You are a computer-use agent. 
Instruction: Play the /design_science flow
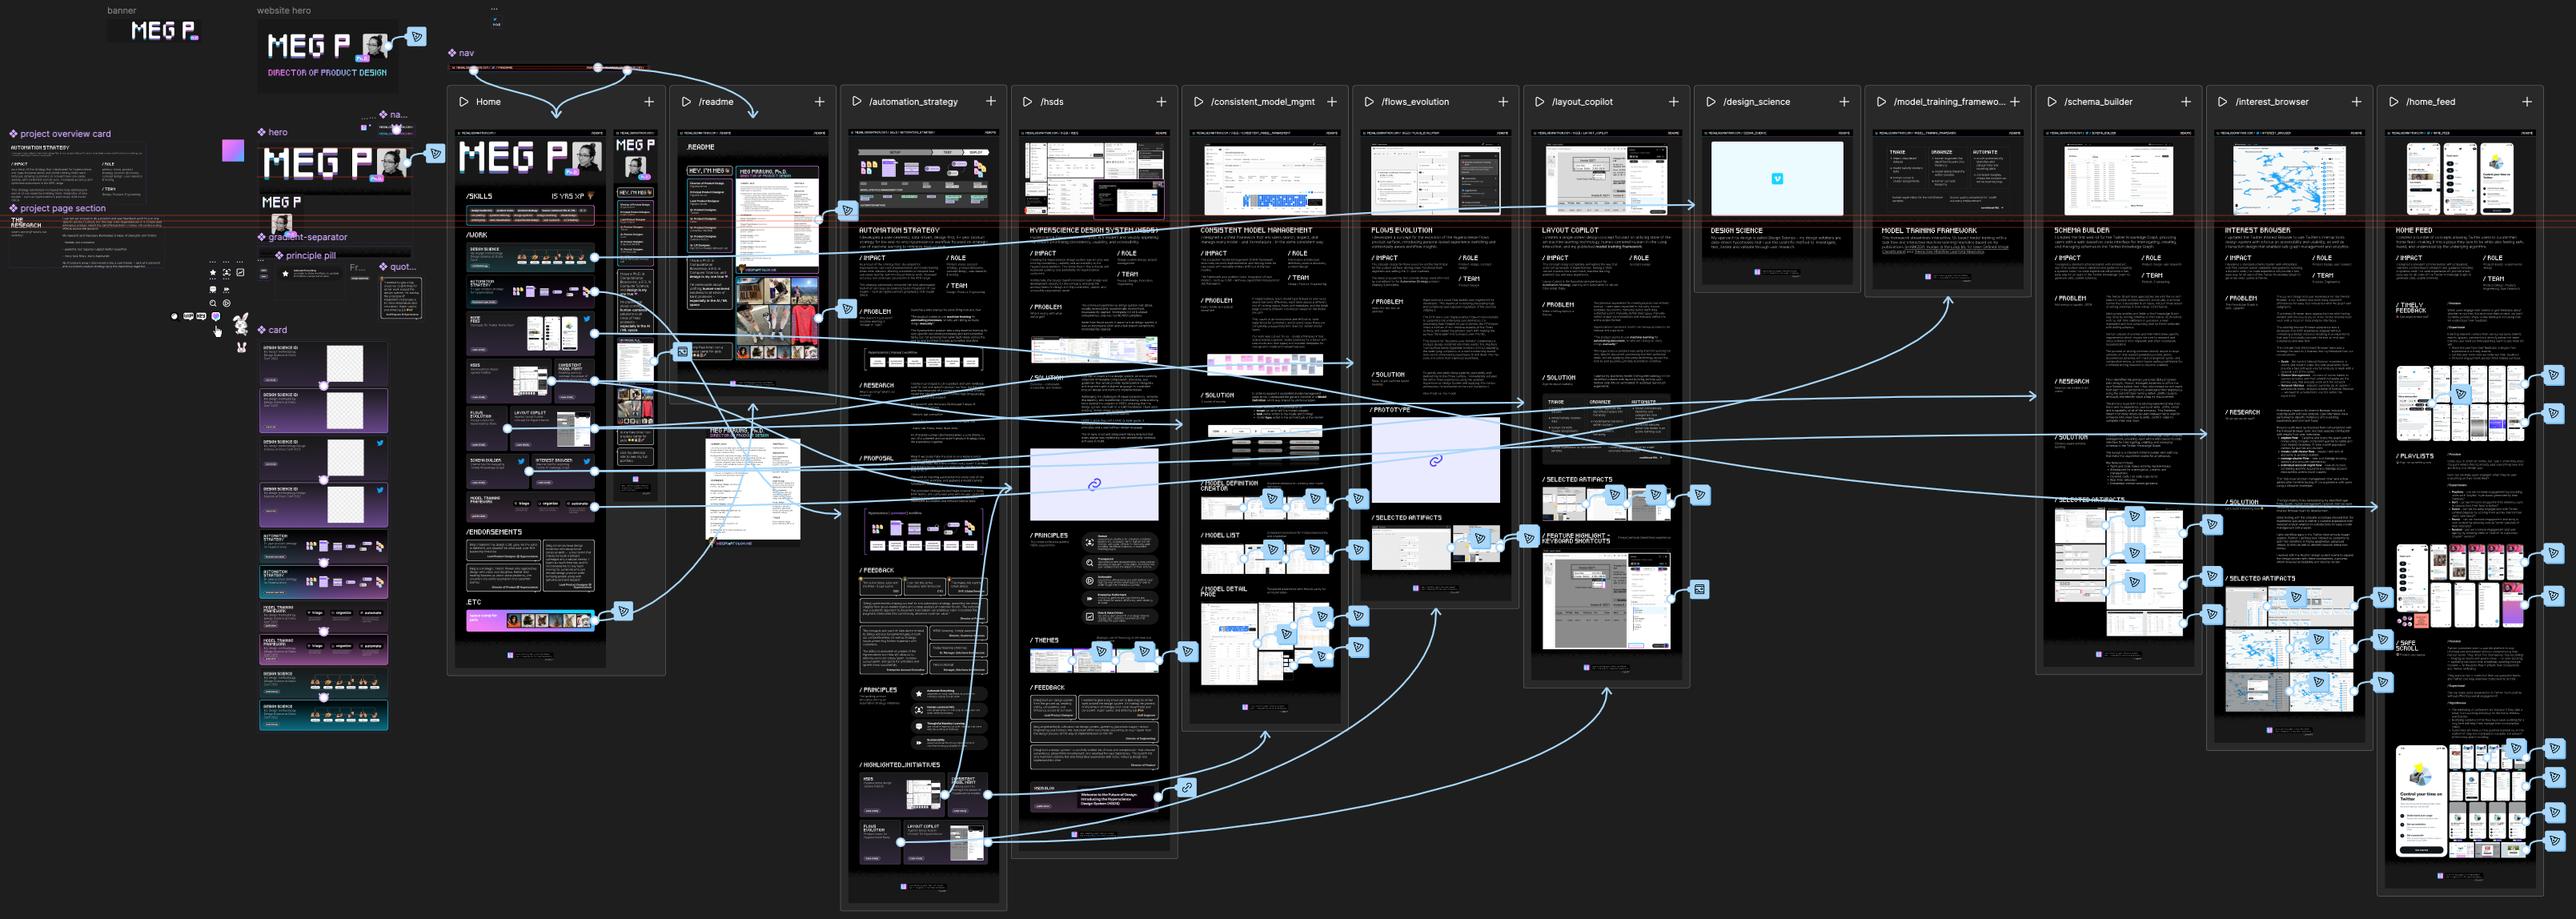point(1710,102)
